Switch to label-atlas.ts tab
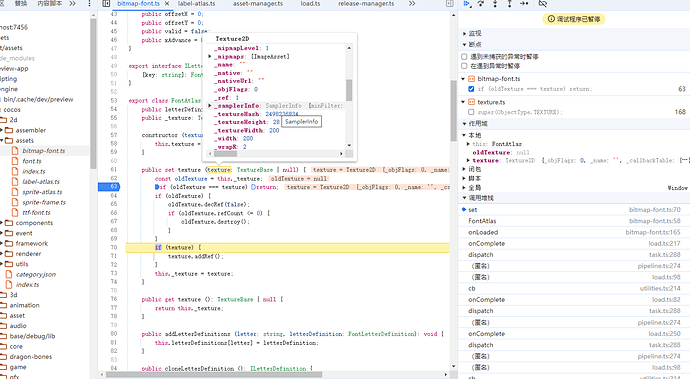 click(x=196, y=4)
